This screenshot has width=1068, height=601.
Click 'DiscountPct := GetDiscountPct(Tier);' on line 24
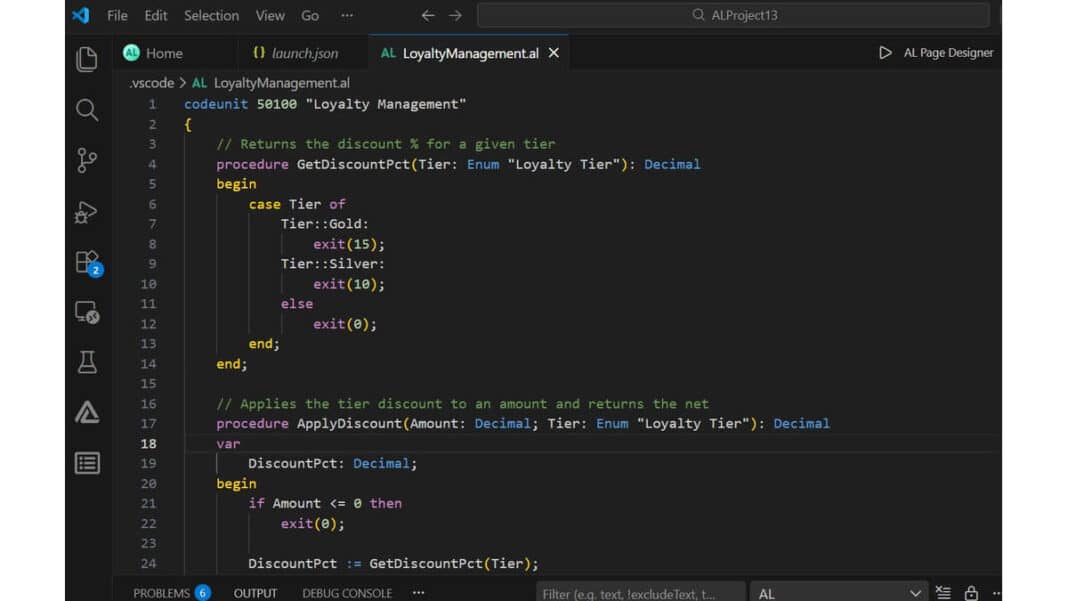pyautogui.click(x=393, y=564)
